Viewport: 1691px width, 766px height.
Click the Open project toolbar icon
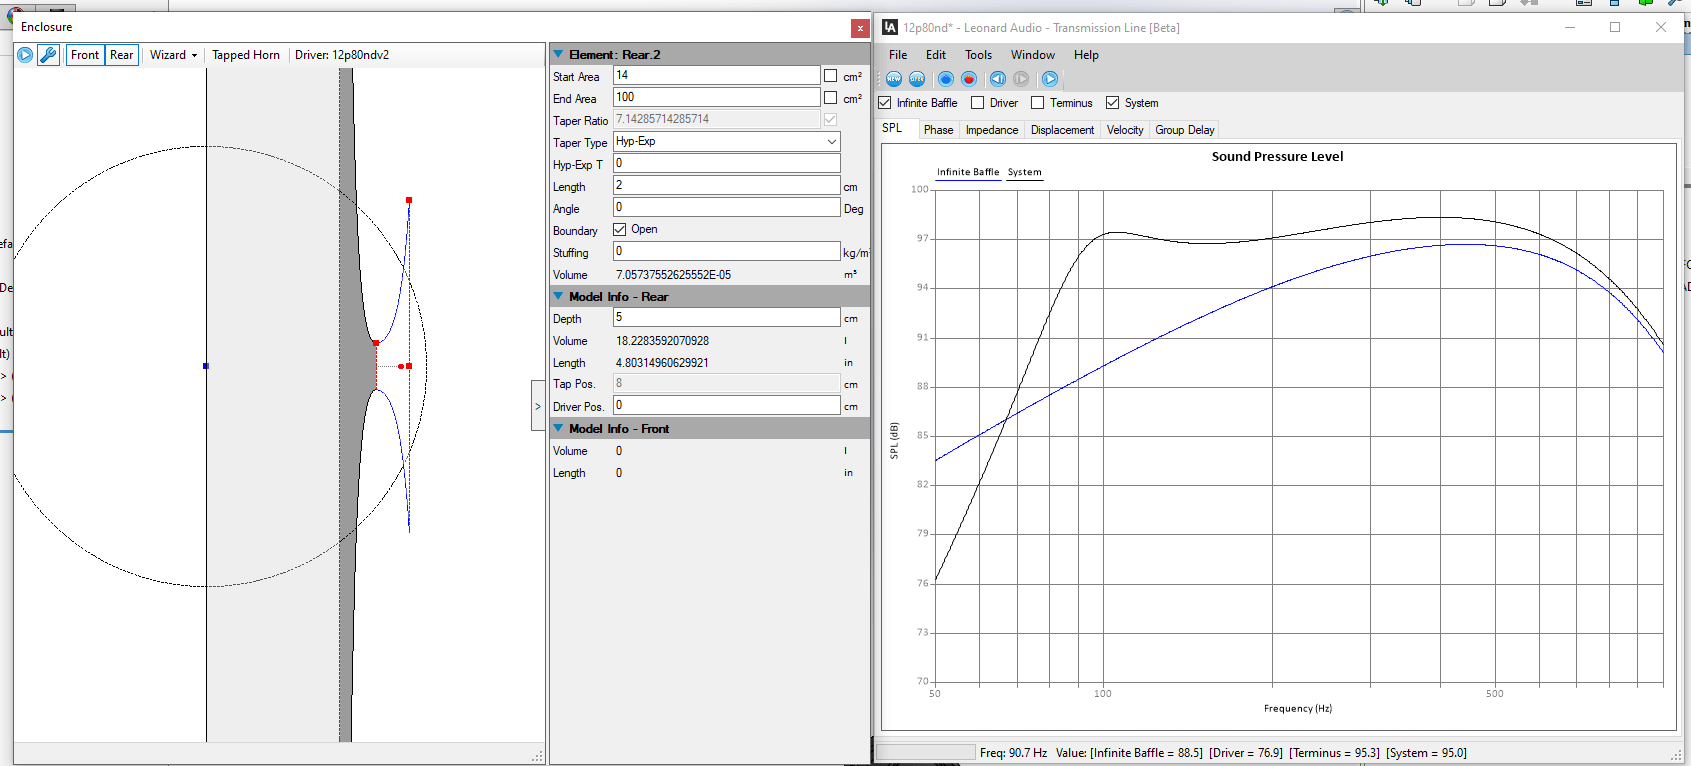coord(917,79)
